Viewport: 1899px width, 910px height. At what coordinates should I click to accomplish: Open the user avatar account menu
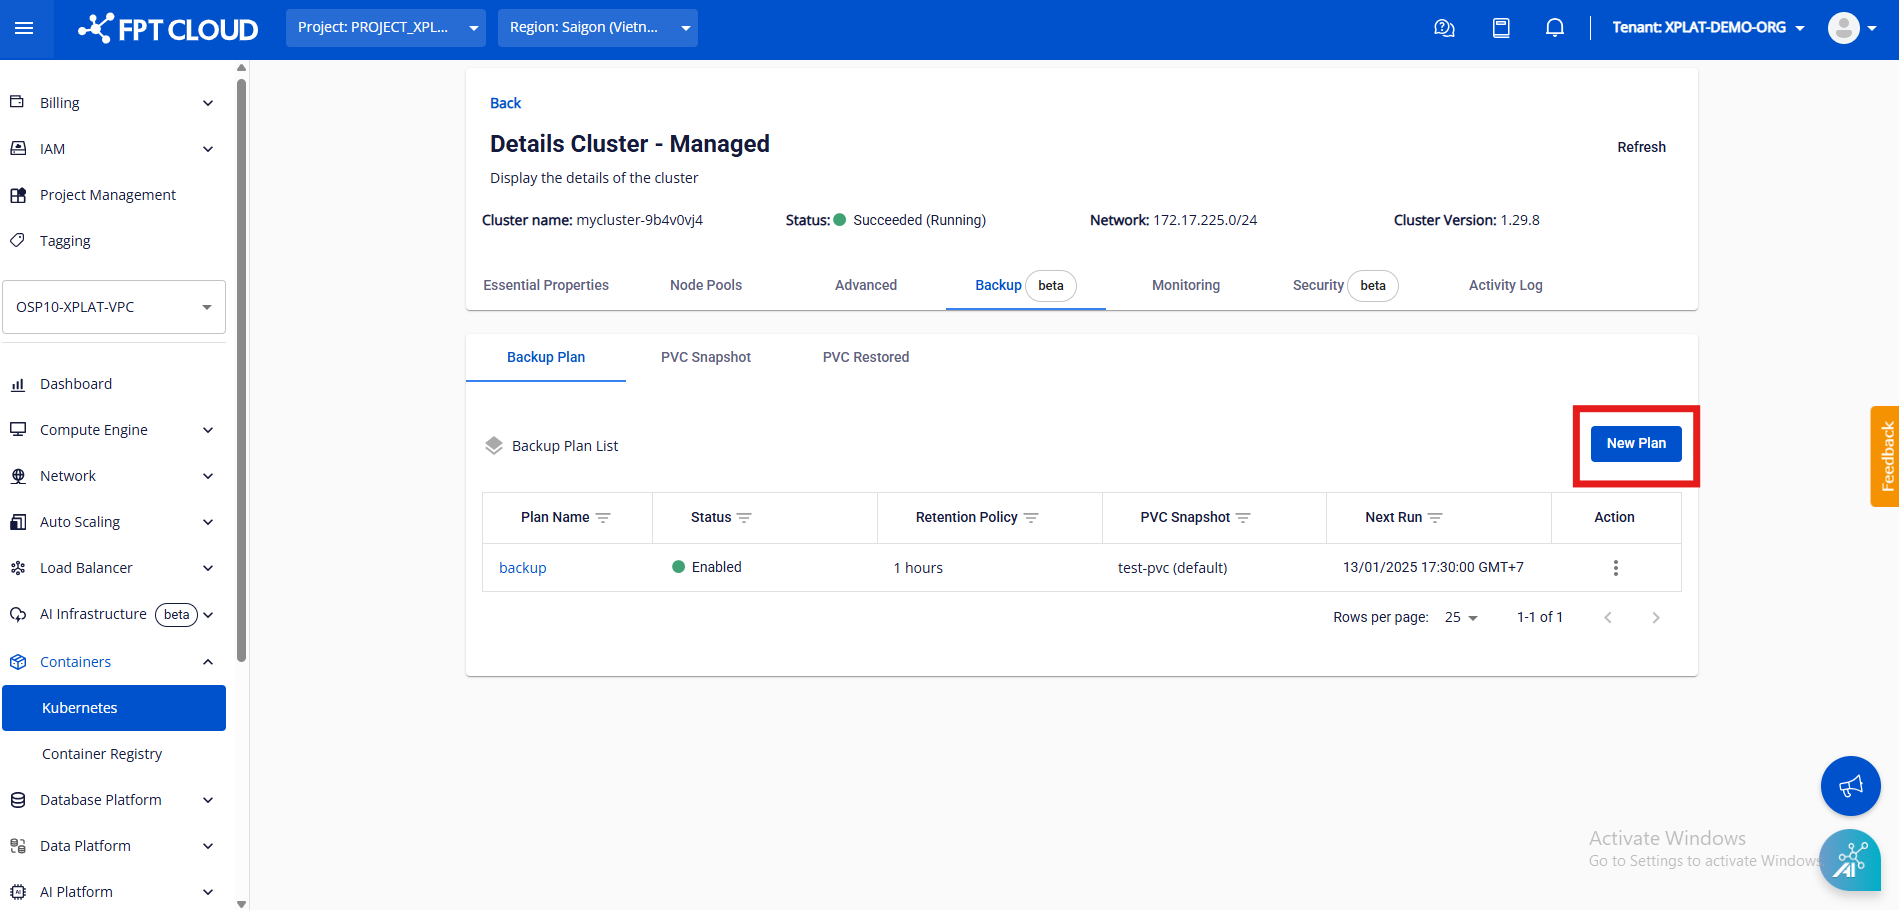1851,28
